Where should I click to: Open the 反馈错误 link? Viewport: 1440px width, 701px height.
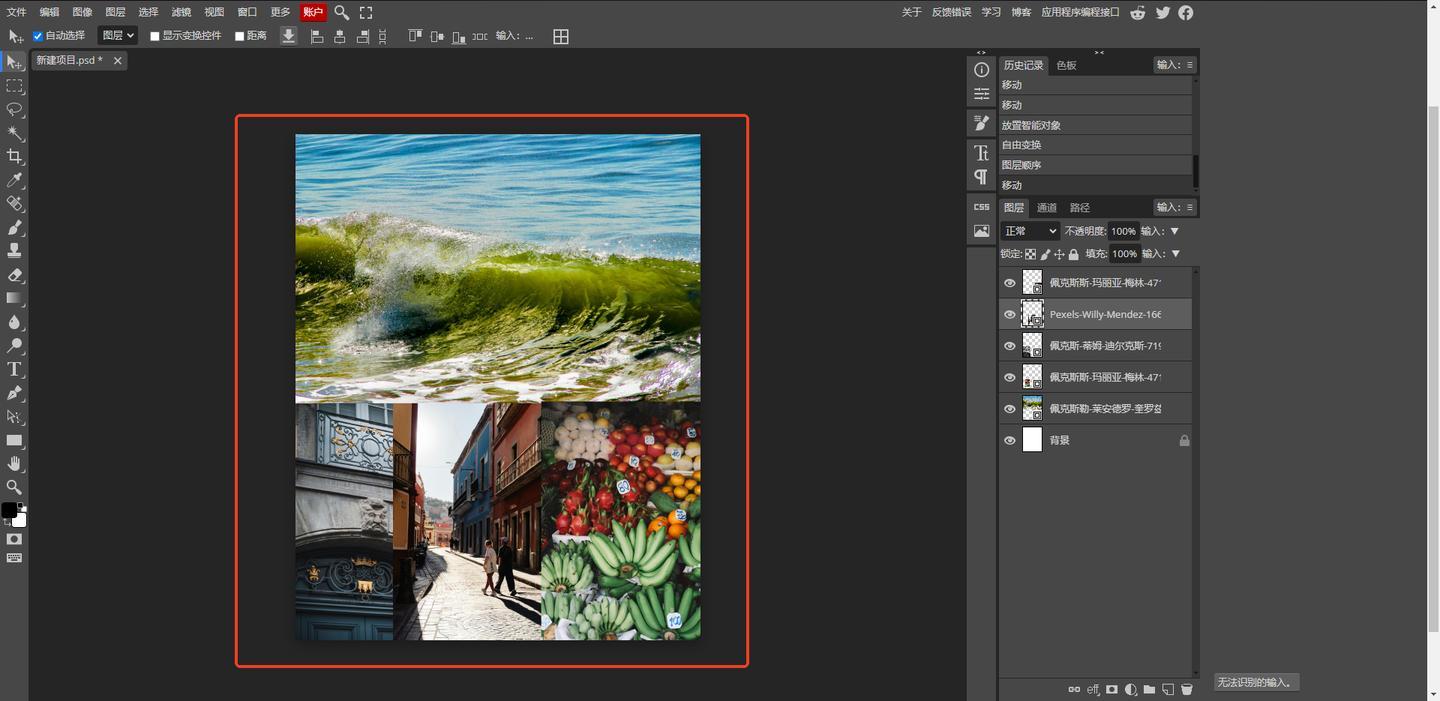pyautogui.click(x=951, y=13)
